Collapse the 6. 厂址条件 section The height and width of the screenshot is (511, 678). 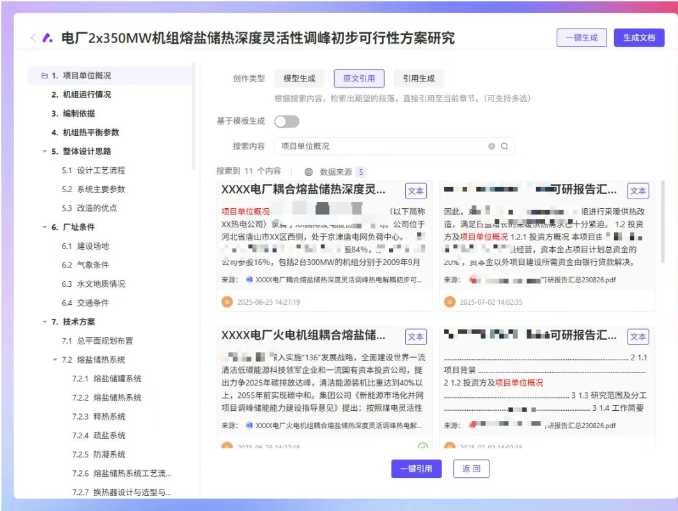(x=42, y=227)
